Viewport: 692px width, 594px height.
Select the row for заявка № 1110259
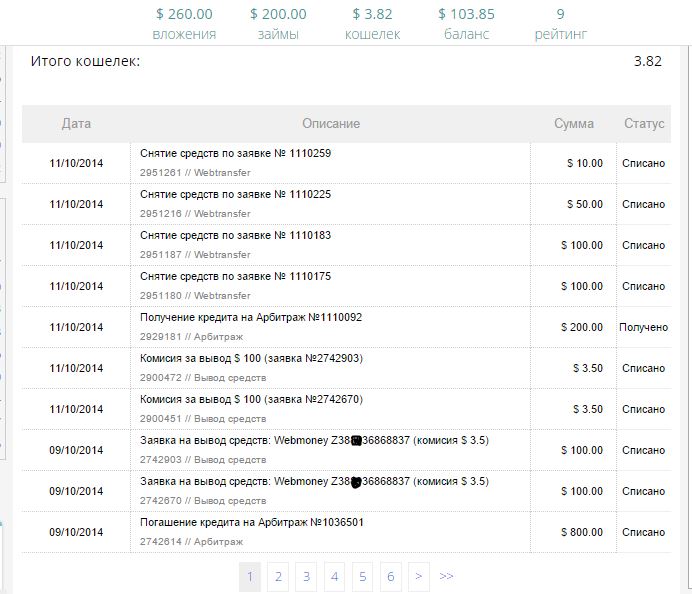346,163
